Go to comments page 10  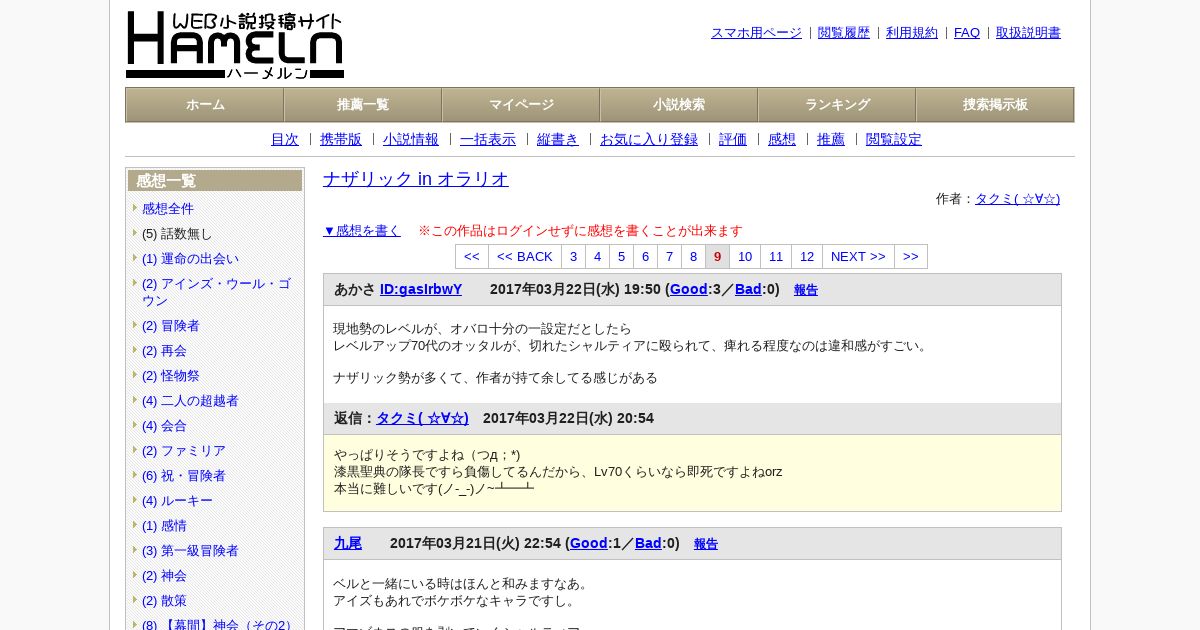click(x=745, y=257)
